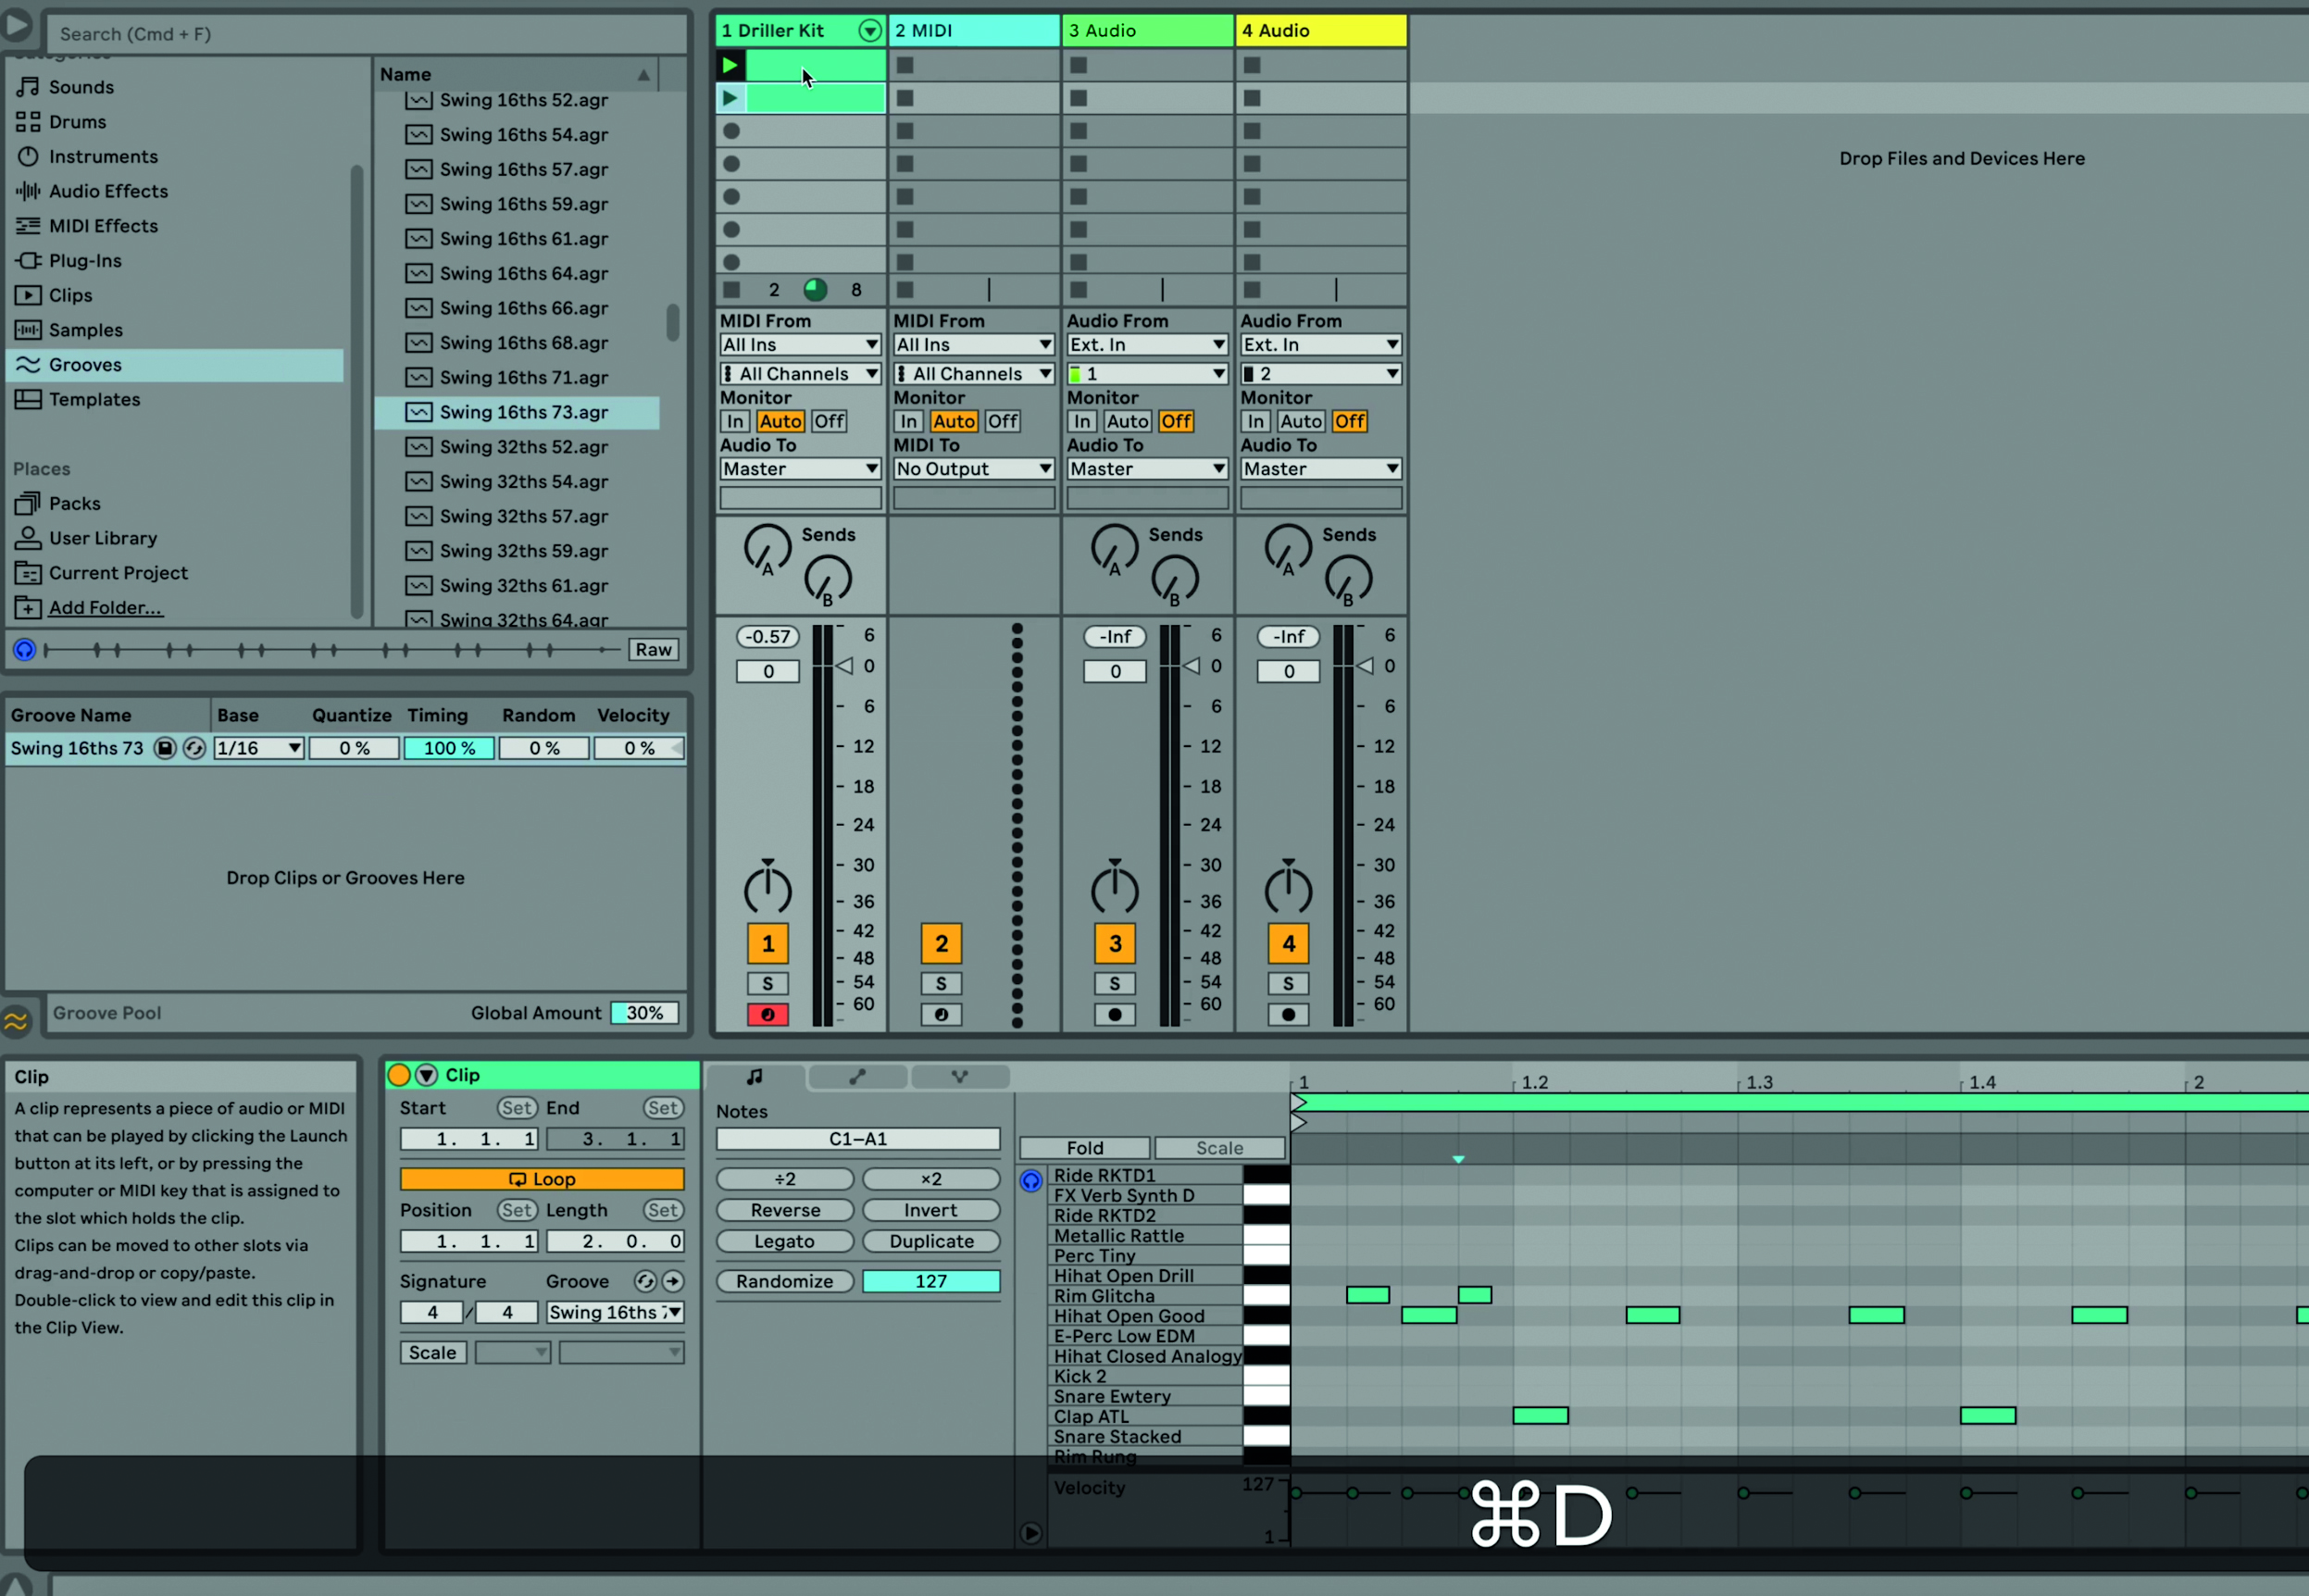The image size is (2309, 1596).
Task: Toggle the Fold button in MIDI editor
Action: pyautogui.click(x=1085, y=1149)
